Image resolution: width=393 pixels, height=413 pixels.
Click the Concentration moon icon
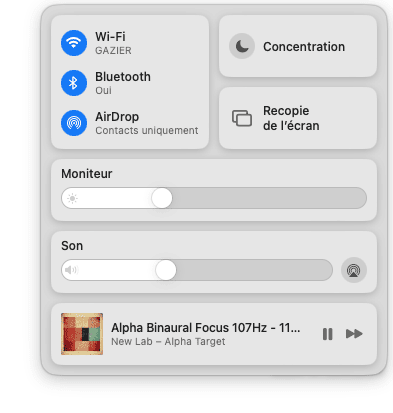pos(242,46)
